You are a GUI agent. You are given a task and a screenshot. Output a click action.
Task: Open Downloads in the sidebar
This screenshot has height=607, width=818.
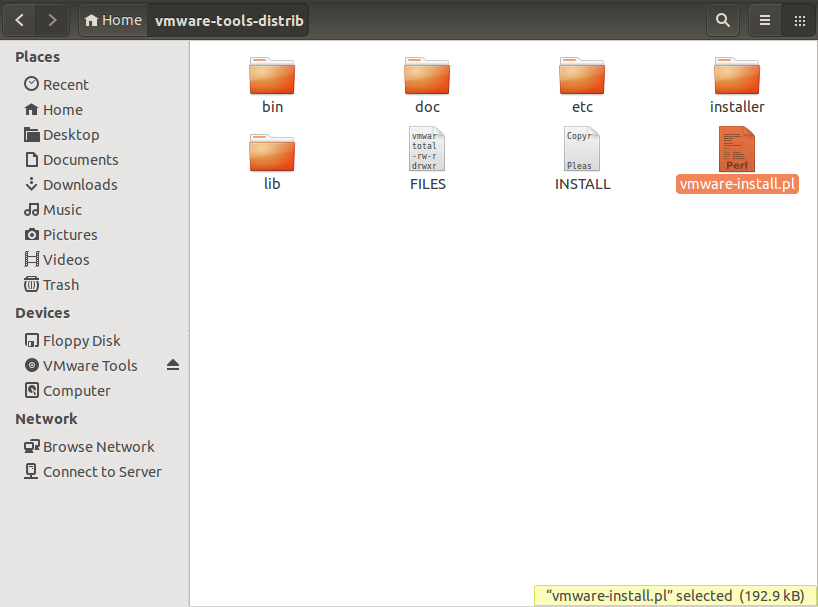point(71,185)
